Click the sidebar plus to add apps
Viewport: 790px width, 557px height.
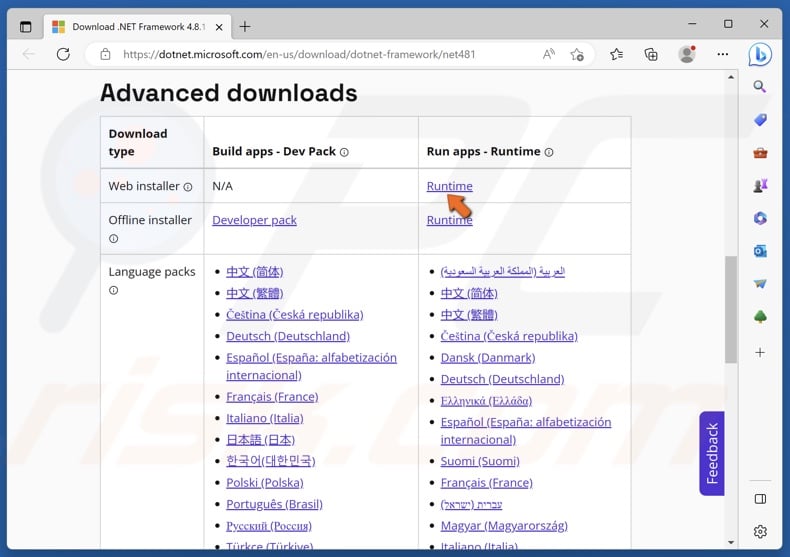pyautogui.click(x=760, y=353)
